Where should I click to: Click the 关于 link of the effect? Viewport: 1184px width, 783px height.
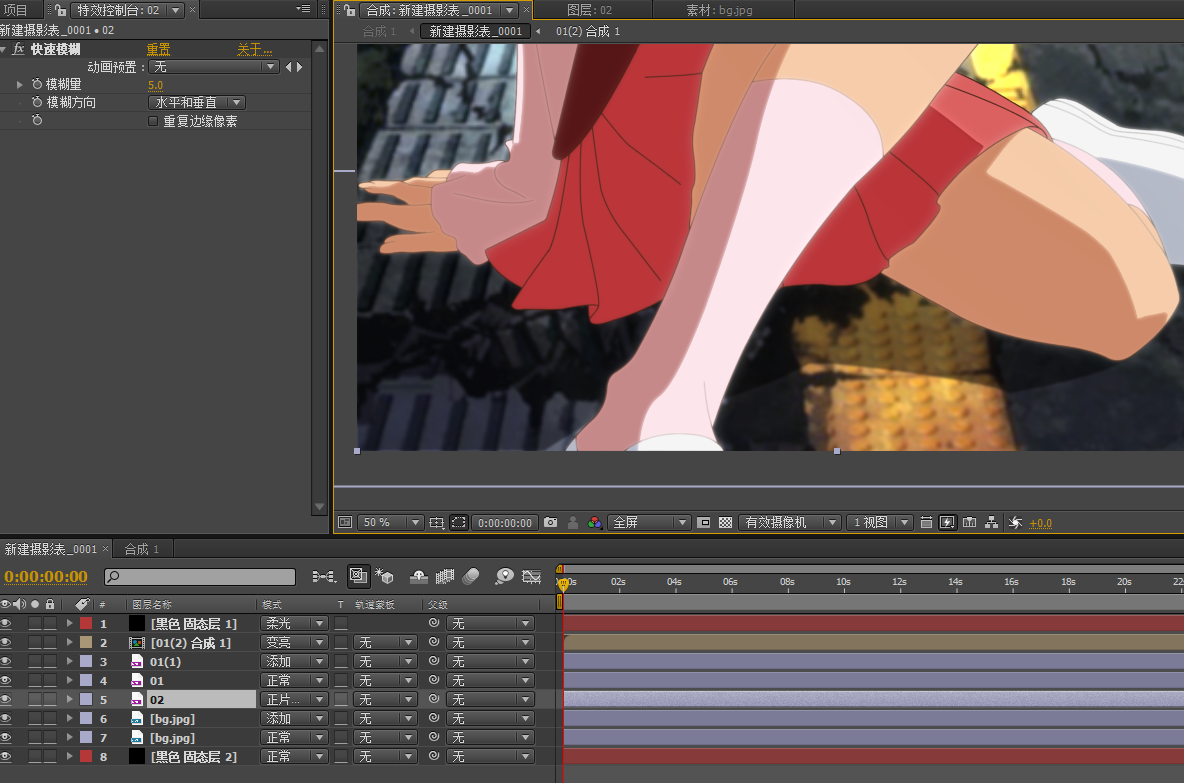tap(254, 49)
